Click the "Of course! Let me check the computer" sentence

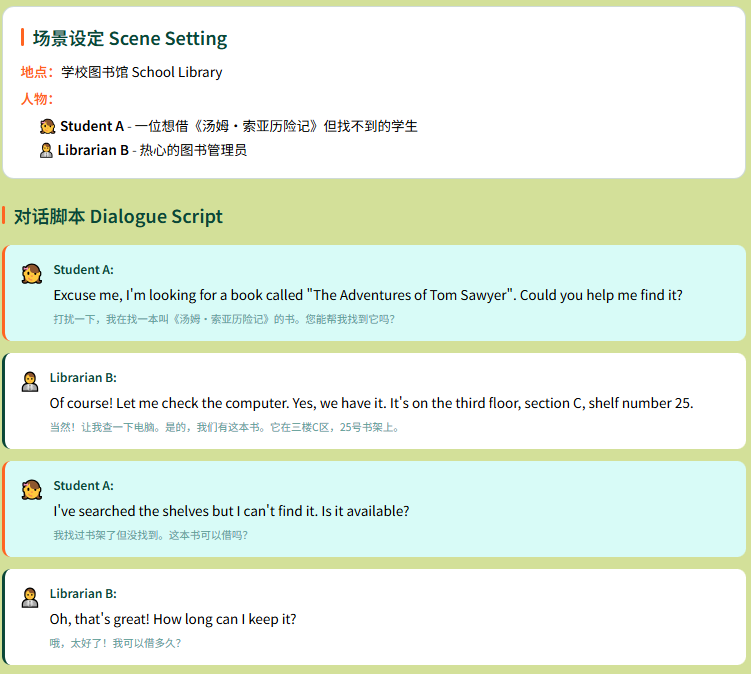click(371, 403)
